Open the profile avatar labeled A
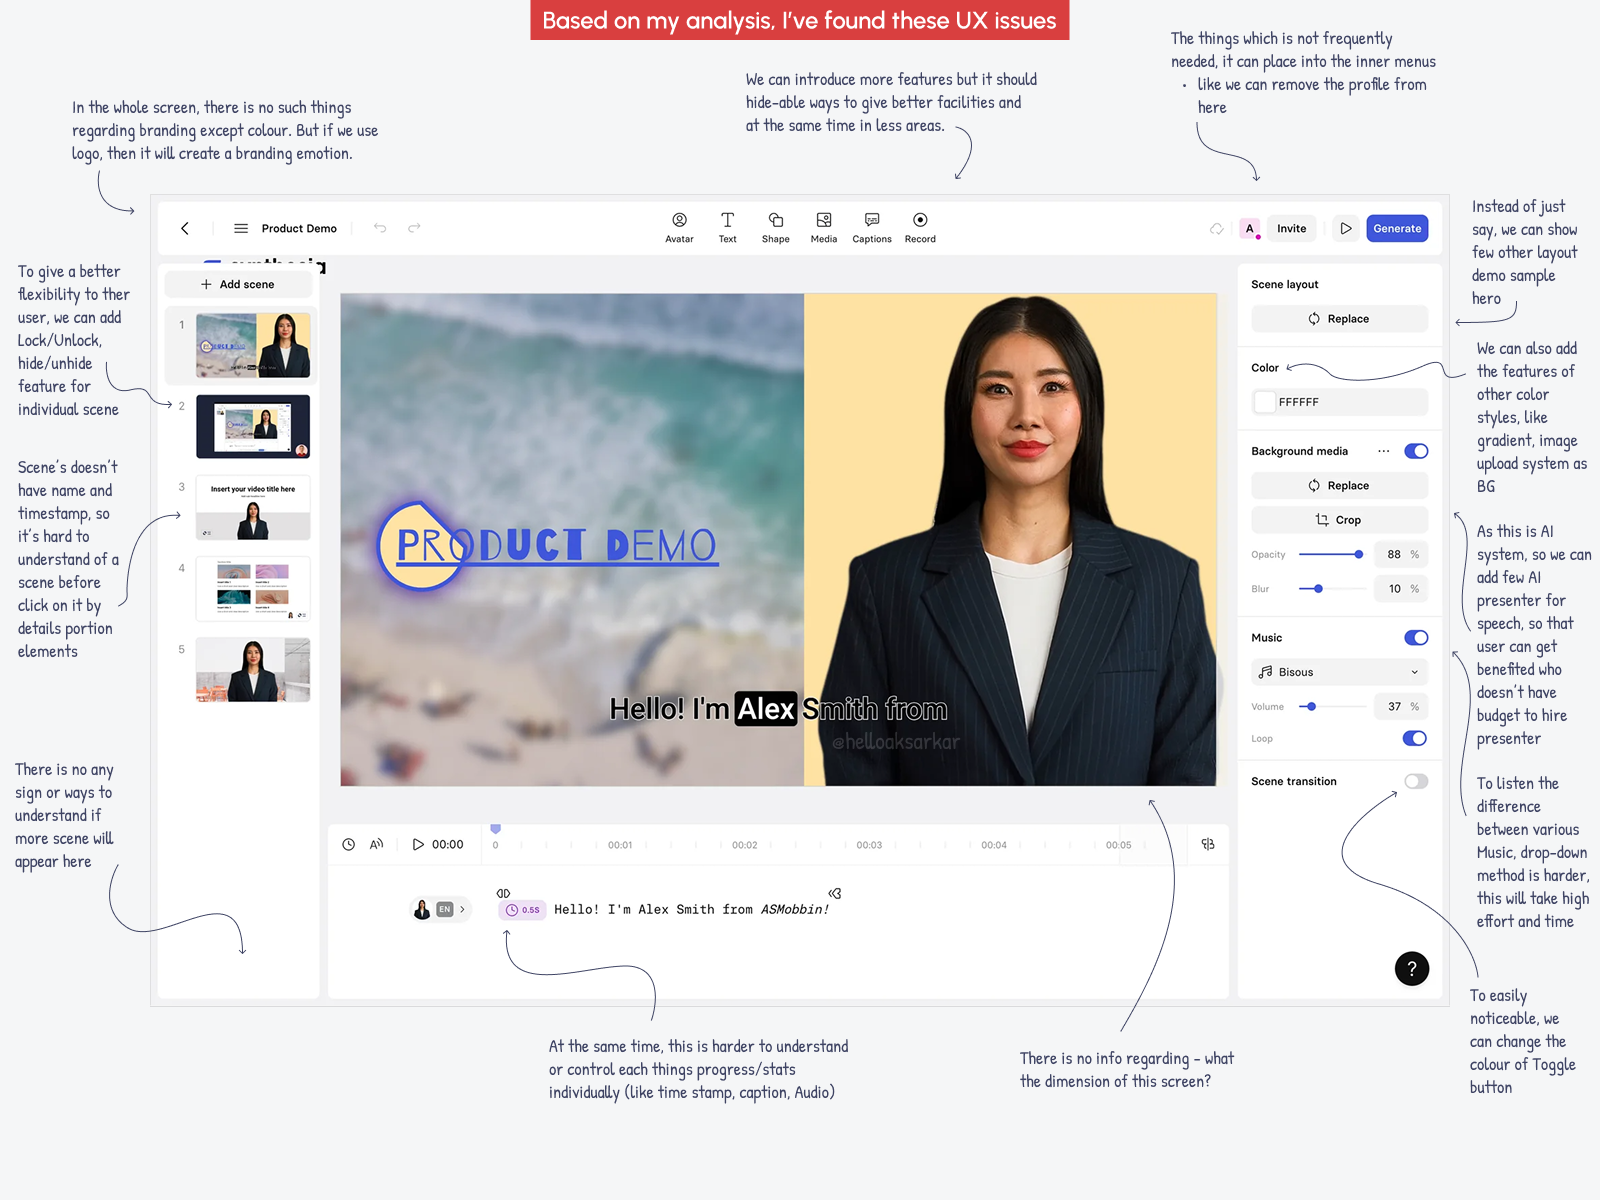 pyautogui.click(x=1249, y=228)
